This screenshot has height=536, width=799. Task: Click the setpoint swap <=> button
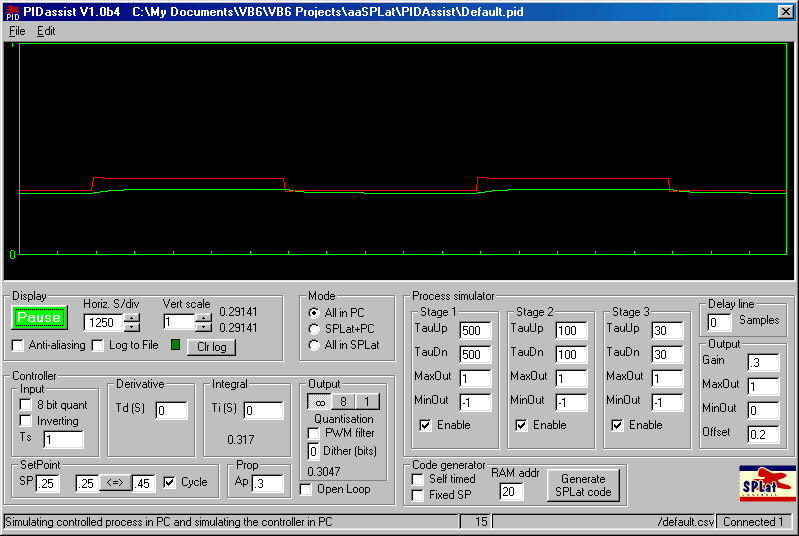click(x=114, y=482)
